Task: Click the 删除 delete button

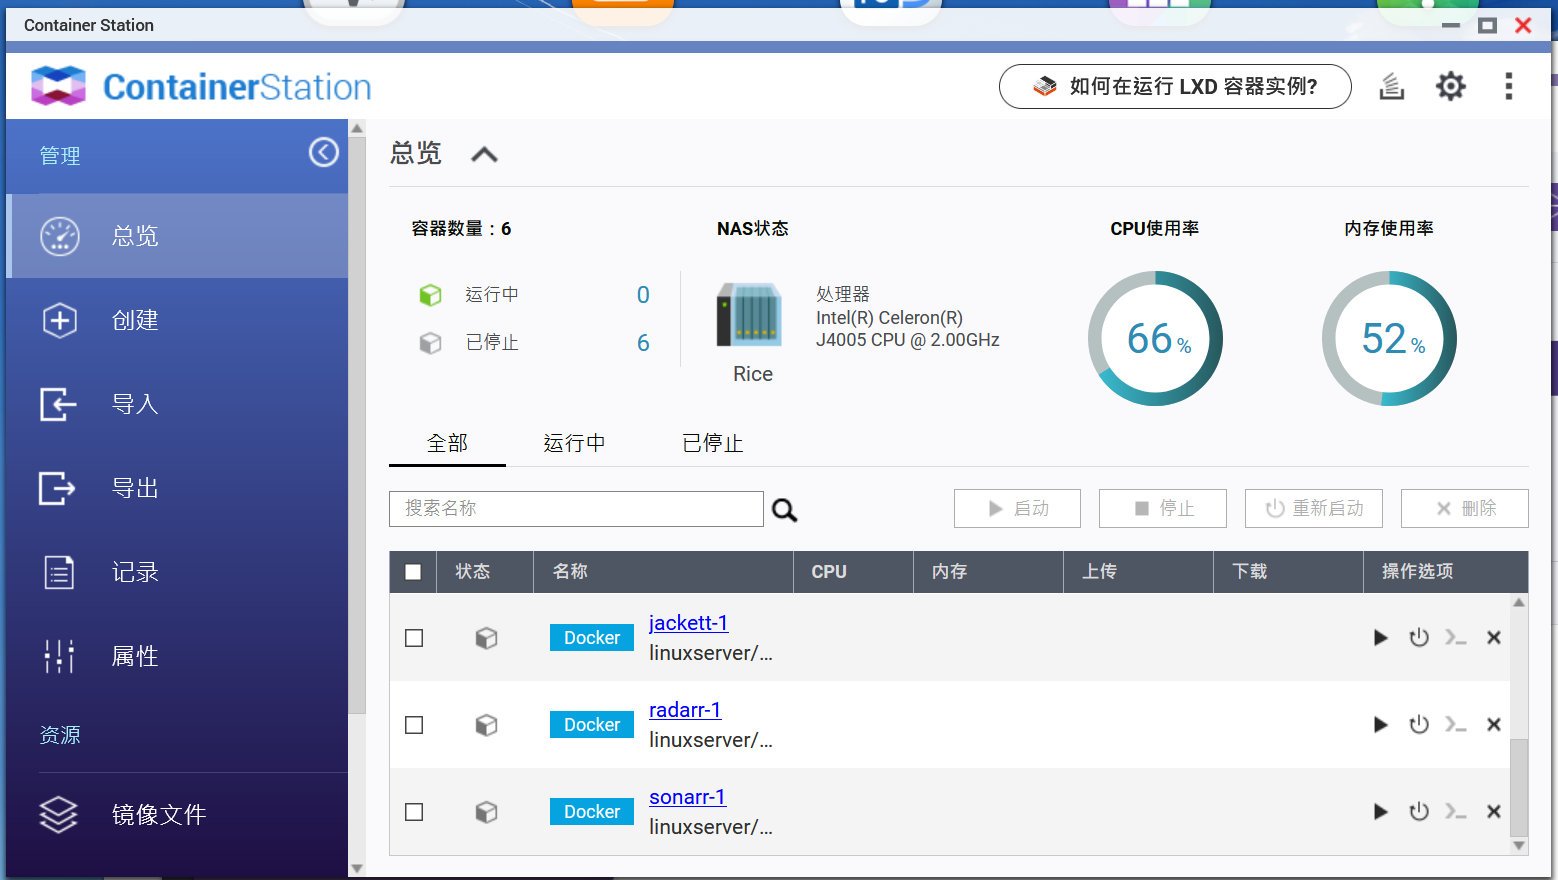Action: coord(1465,508)
